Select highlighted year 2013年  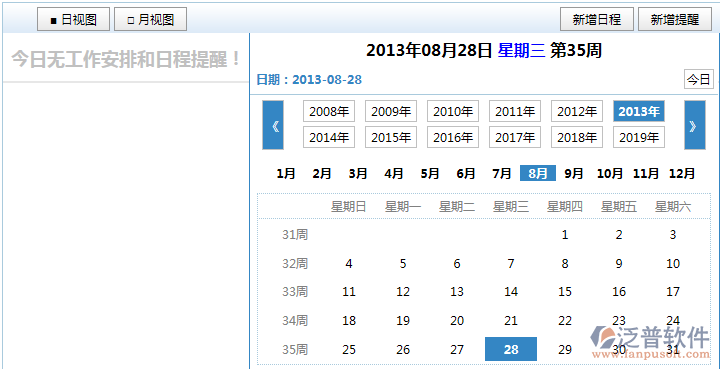(x=639, y=111)
